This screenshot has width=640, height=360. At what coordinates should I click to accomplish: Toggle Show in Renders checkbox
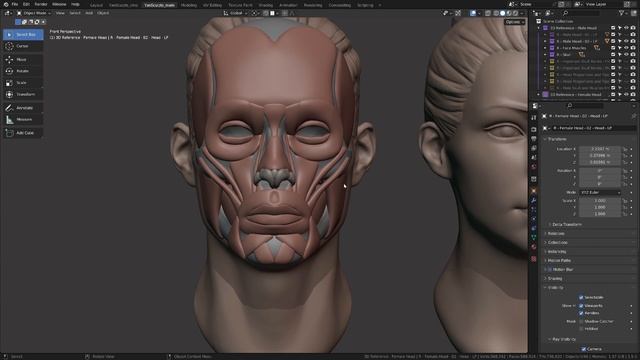point(581,313)
